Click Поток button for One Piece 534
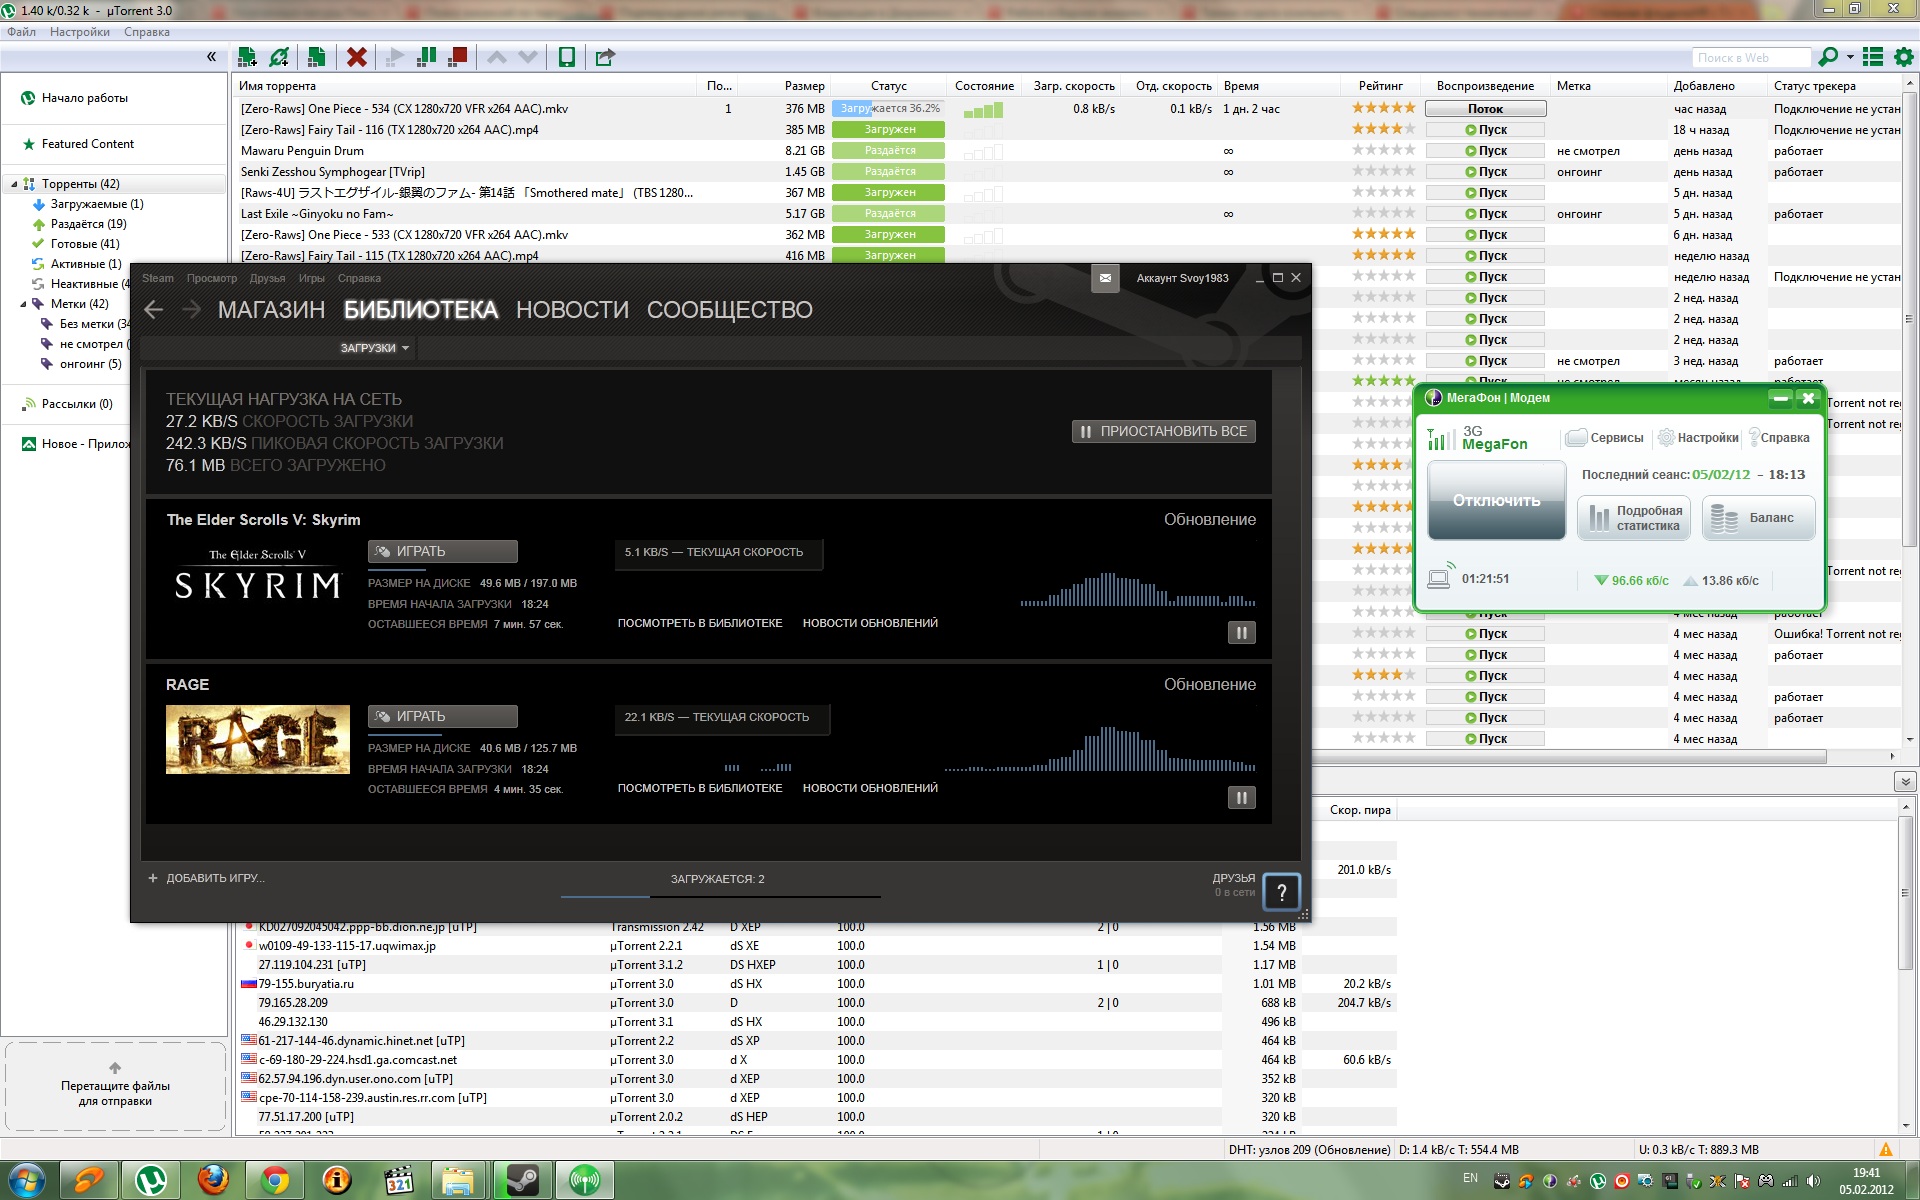 pyautogui.click(x=1485, y=109)
